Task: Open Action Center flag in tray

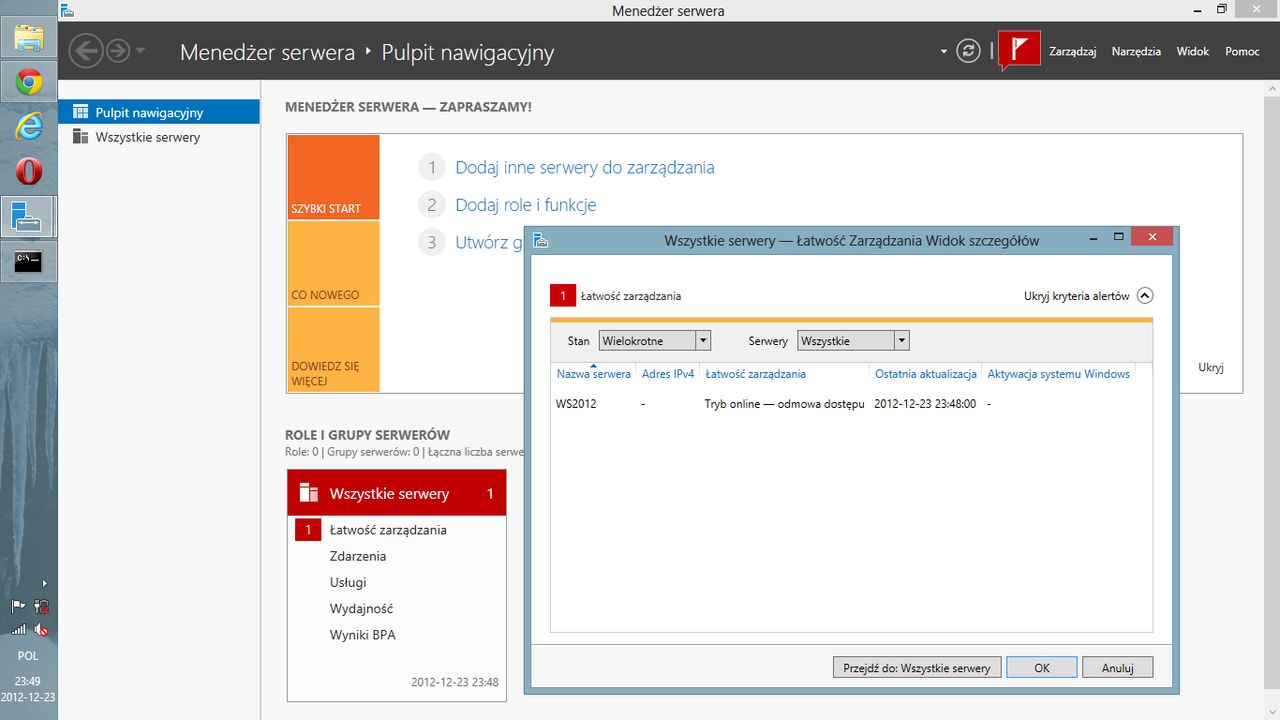Action: tap(18, 606)
